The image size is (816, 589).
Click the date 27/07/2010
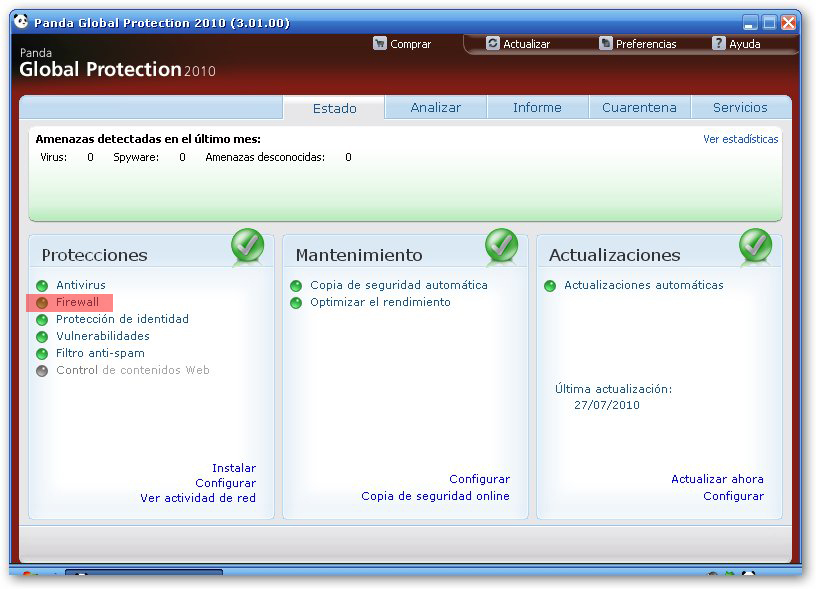(x=607, y=405)
